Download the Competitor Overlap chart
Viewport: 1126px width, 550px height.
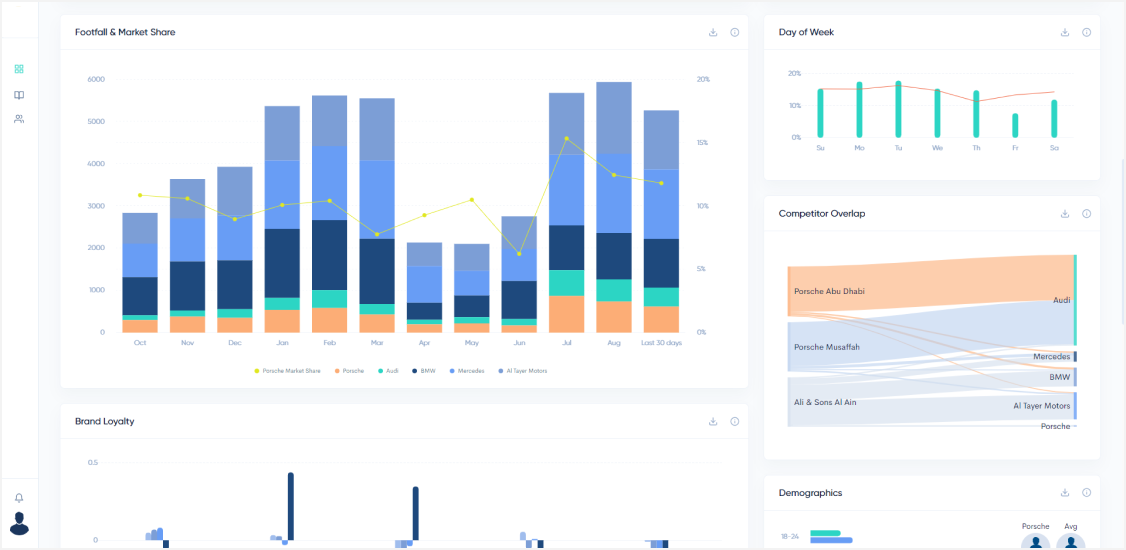point(1065,214)
